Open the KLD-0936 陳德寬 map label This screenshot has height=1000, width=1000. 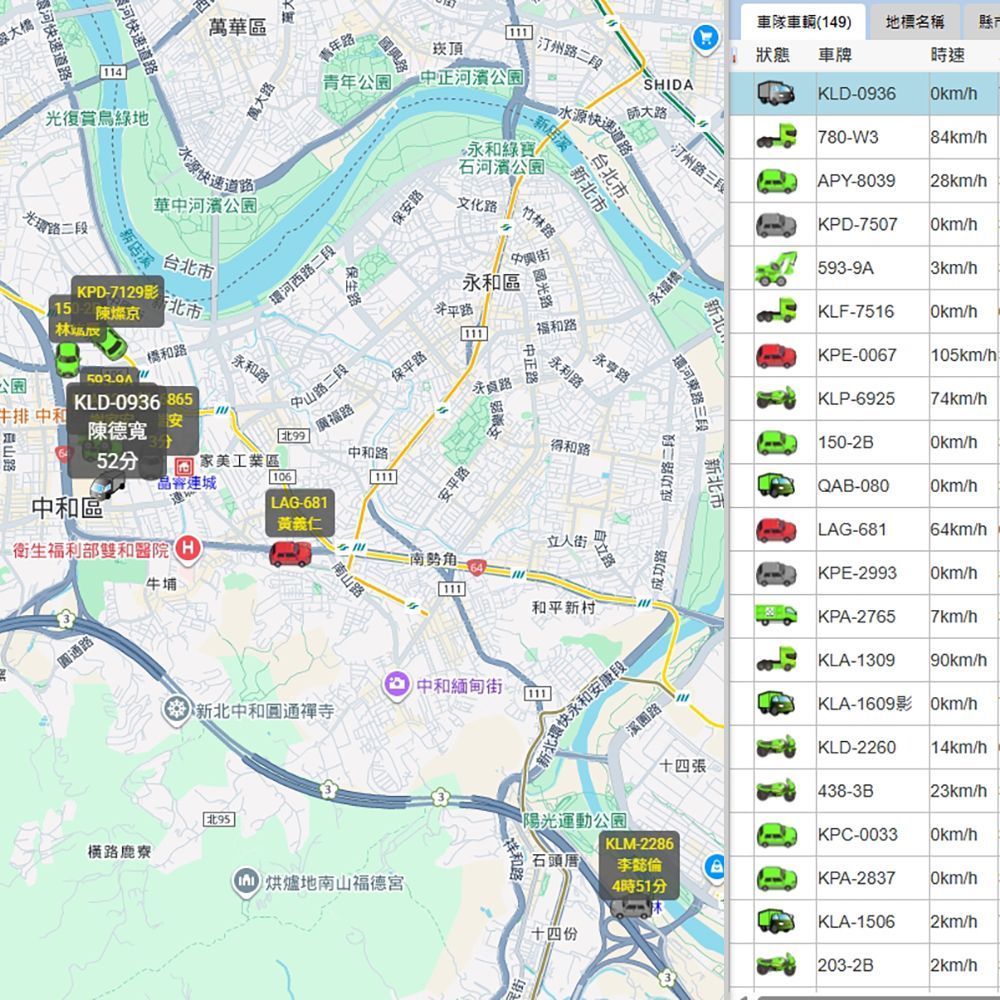[x=117, y=432]
